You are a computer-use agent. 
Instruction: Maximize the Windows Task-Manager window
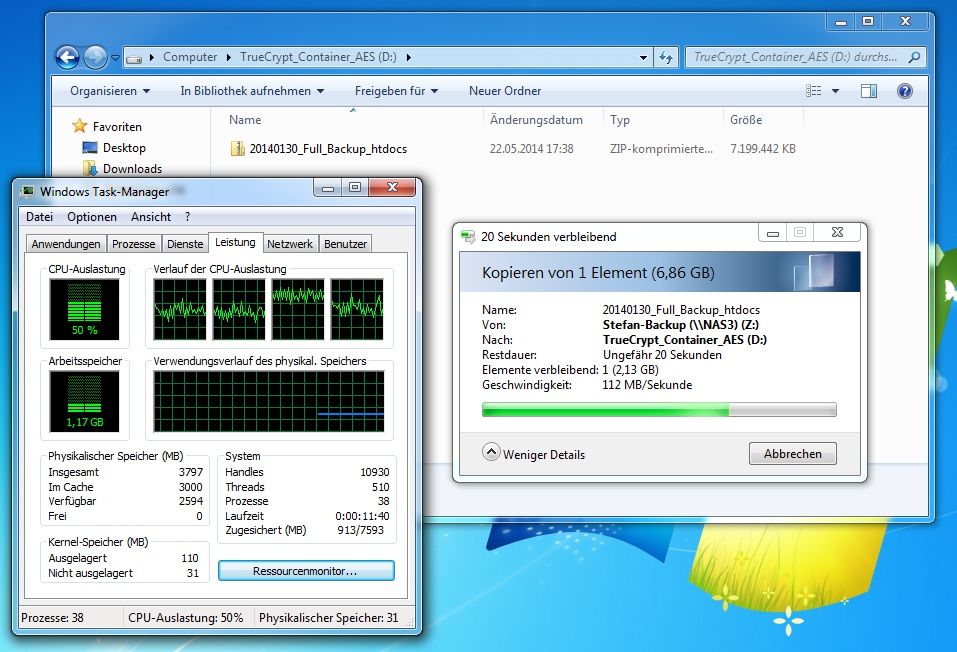(355, 188)
